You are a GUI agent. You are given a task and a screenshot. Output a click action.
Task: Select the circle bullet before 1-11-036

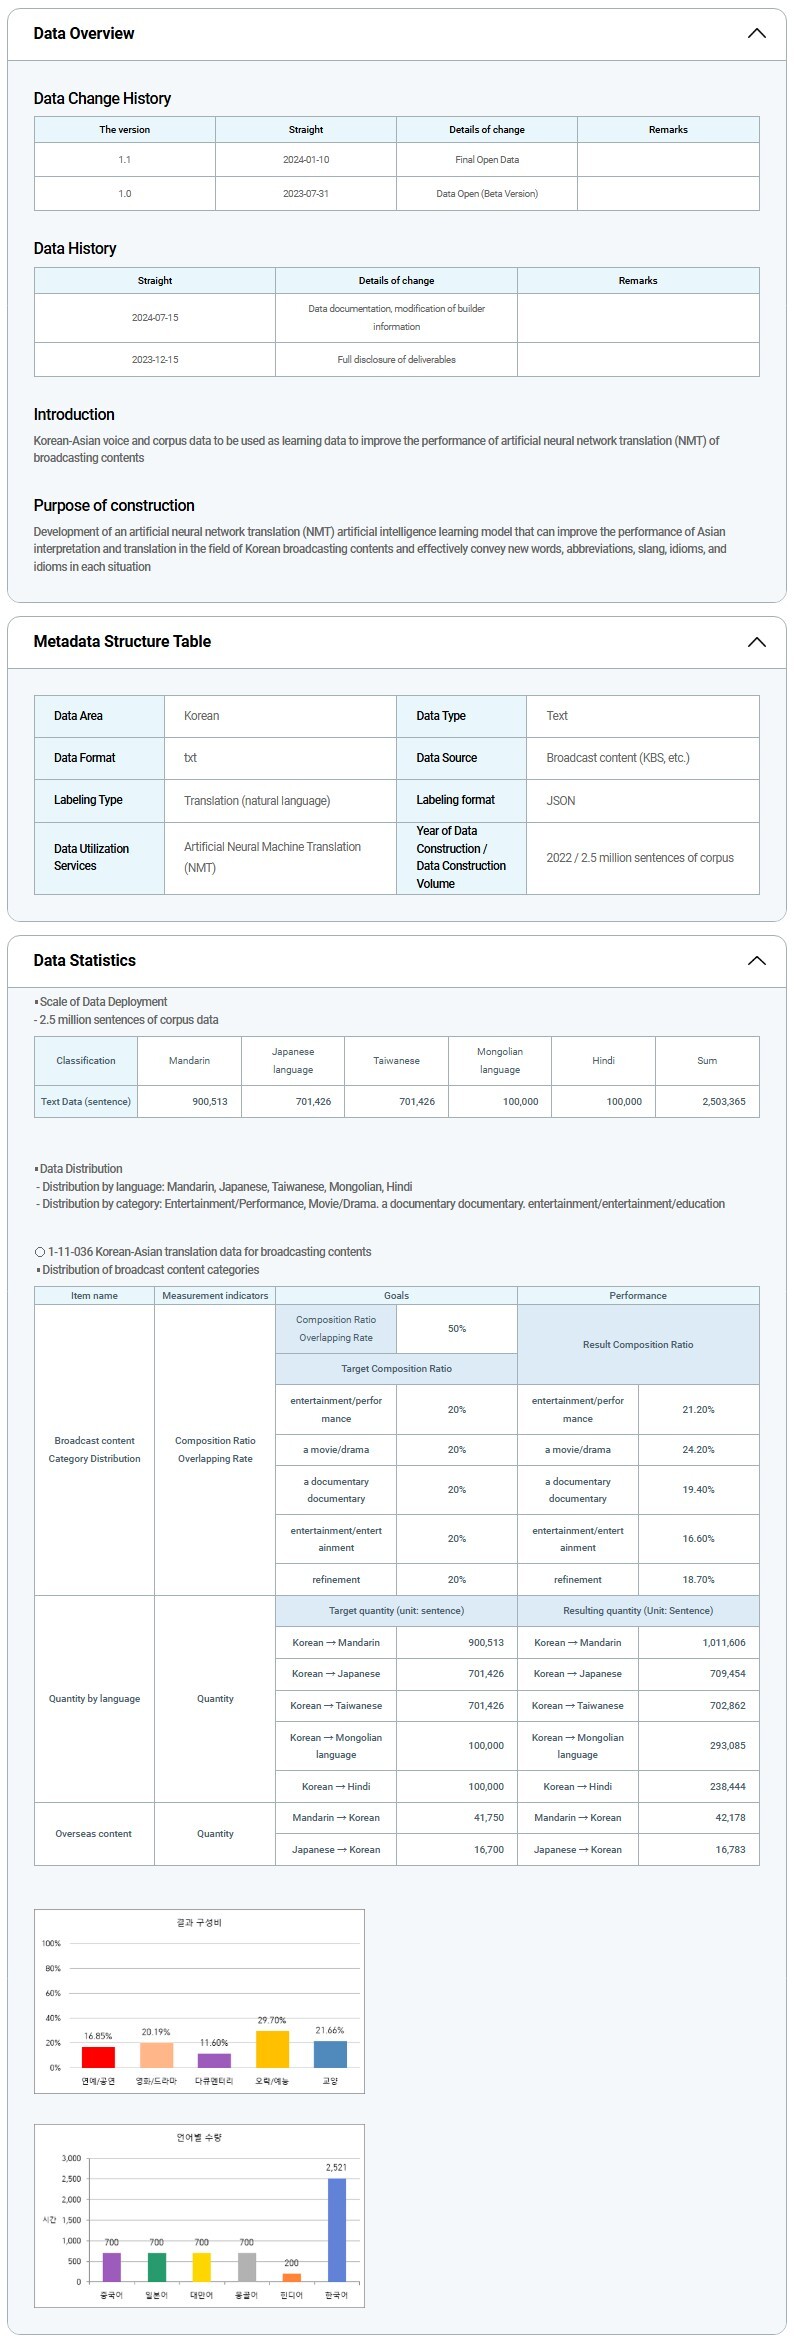[x=40, y=1252]
